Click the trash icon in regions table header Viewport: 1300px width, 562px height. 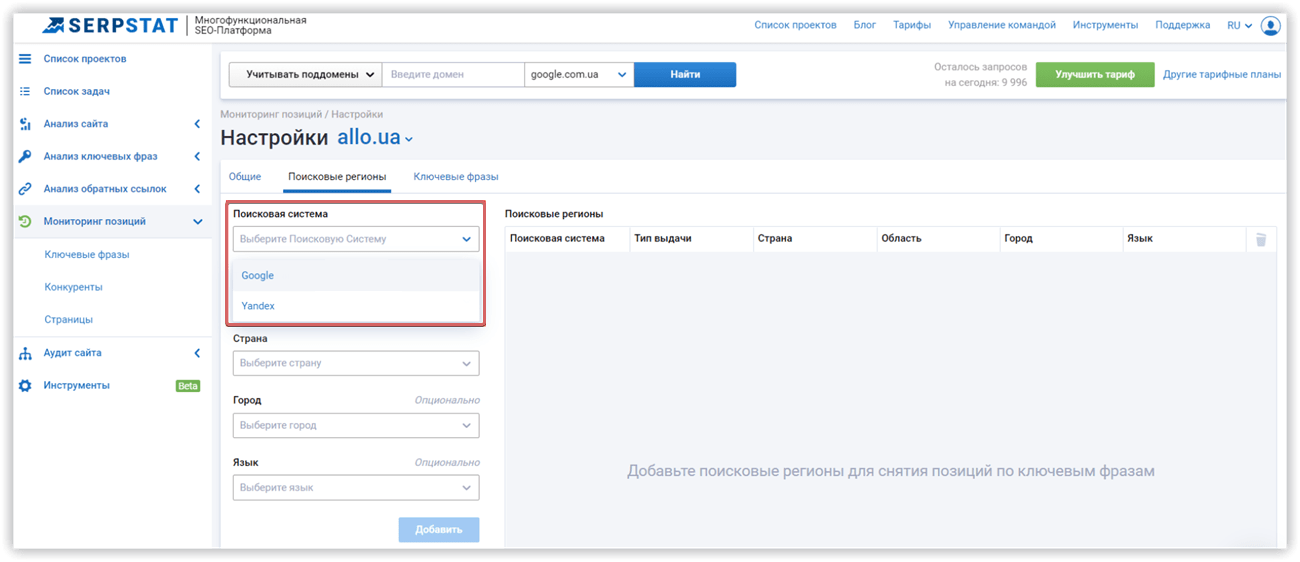[1261, 239]
